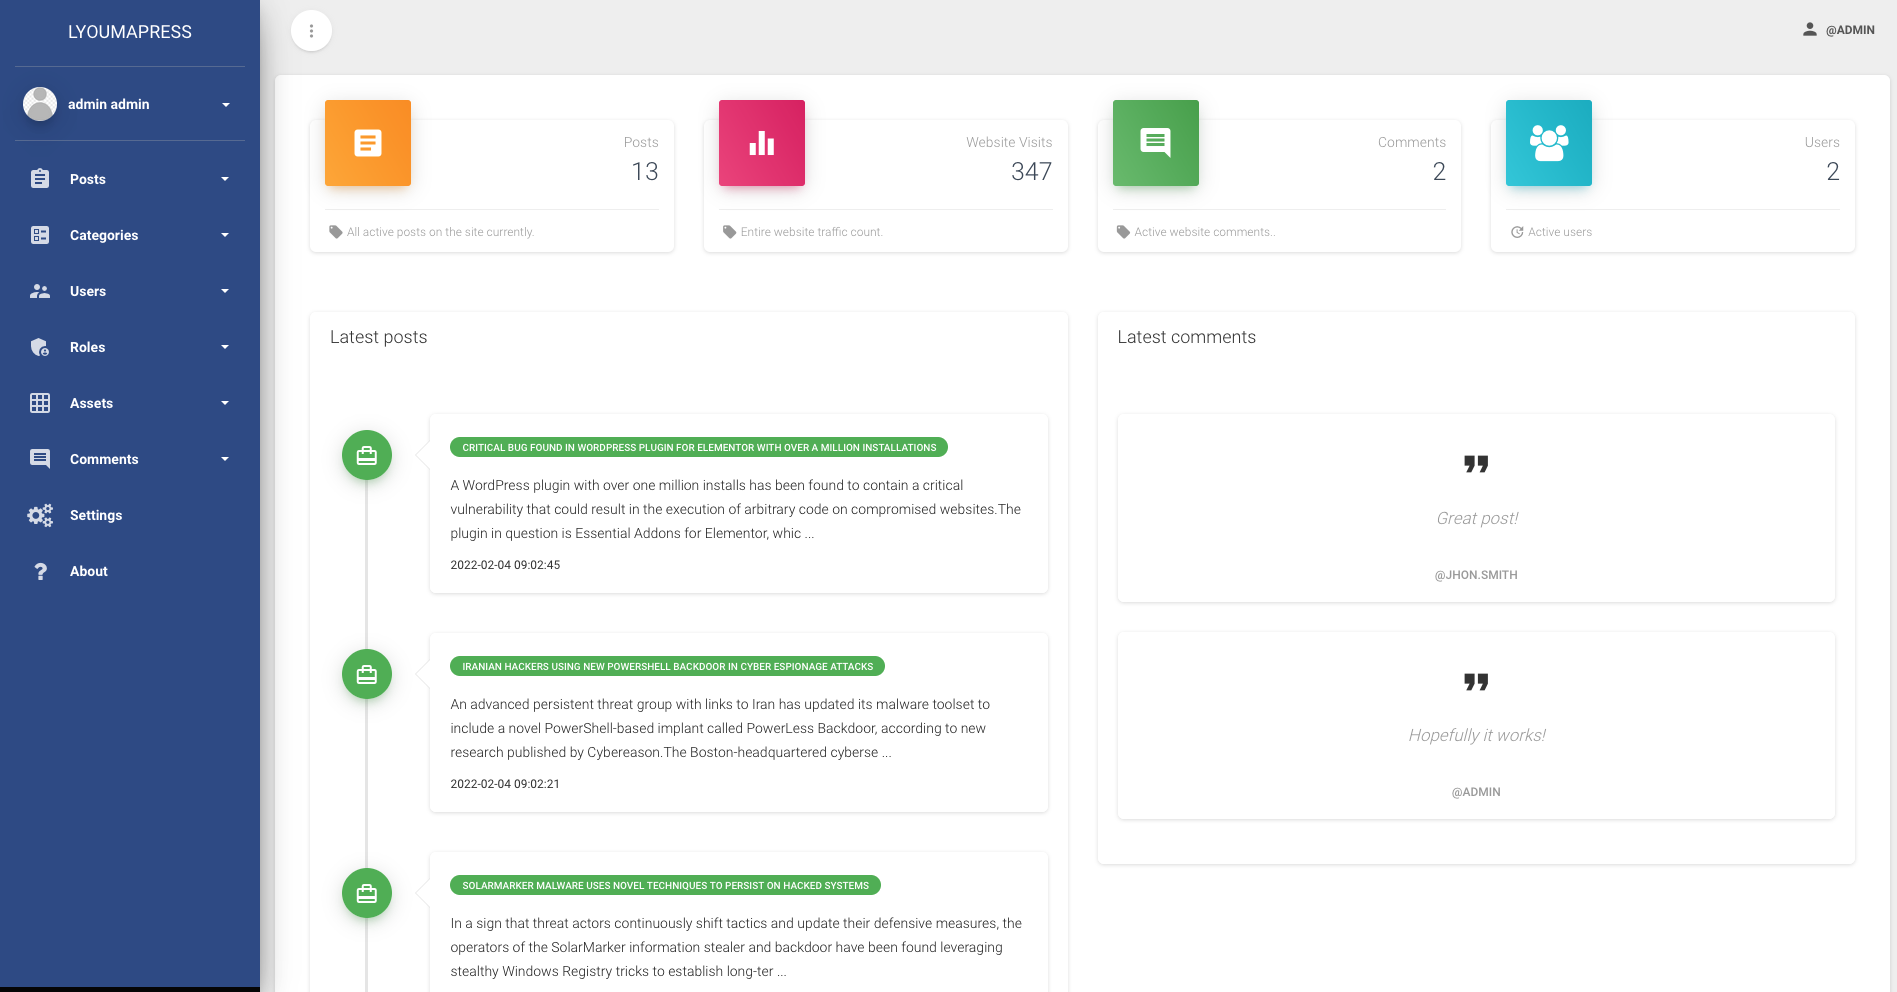Click the tag icon beside 'Entire website traffic count'
Screen dimensions: 1897x992
click(730, 232)
